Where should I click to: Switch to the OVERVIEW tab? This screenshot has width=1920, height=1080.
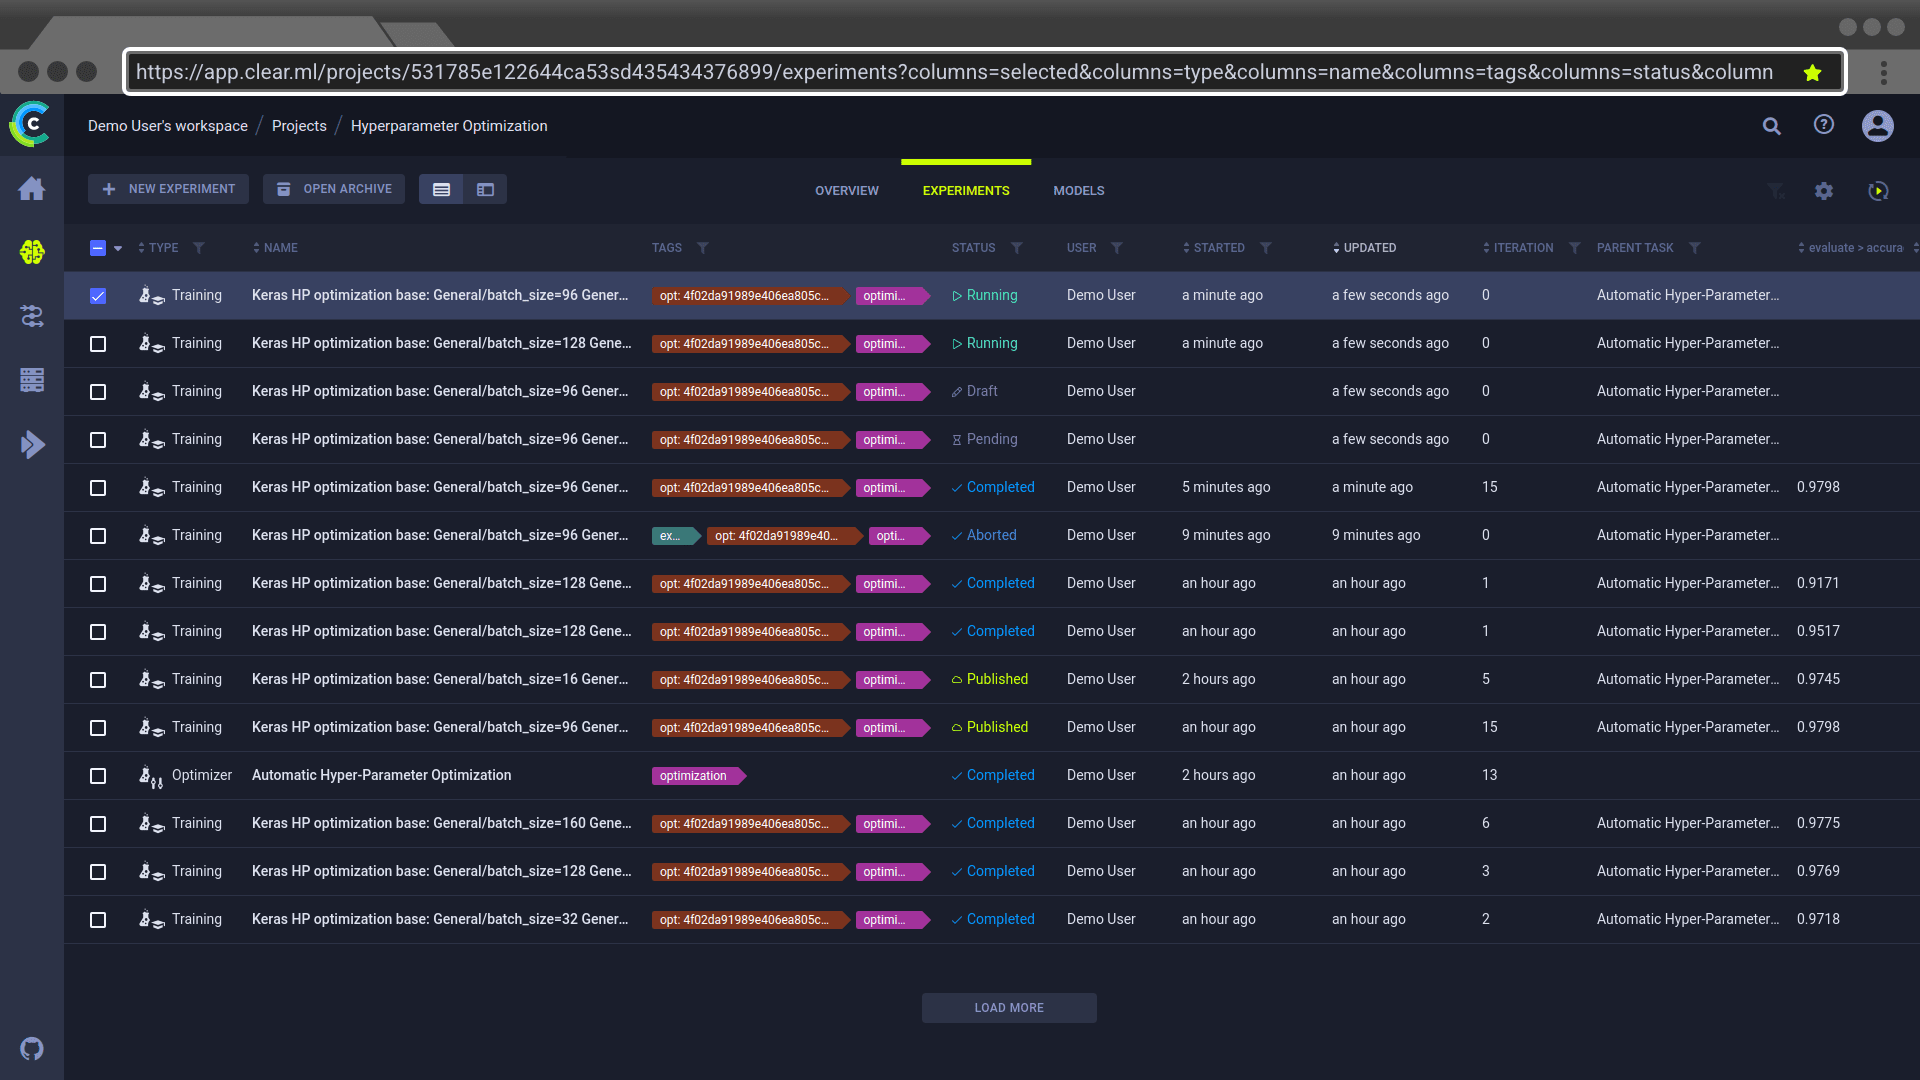[847, 190]
